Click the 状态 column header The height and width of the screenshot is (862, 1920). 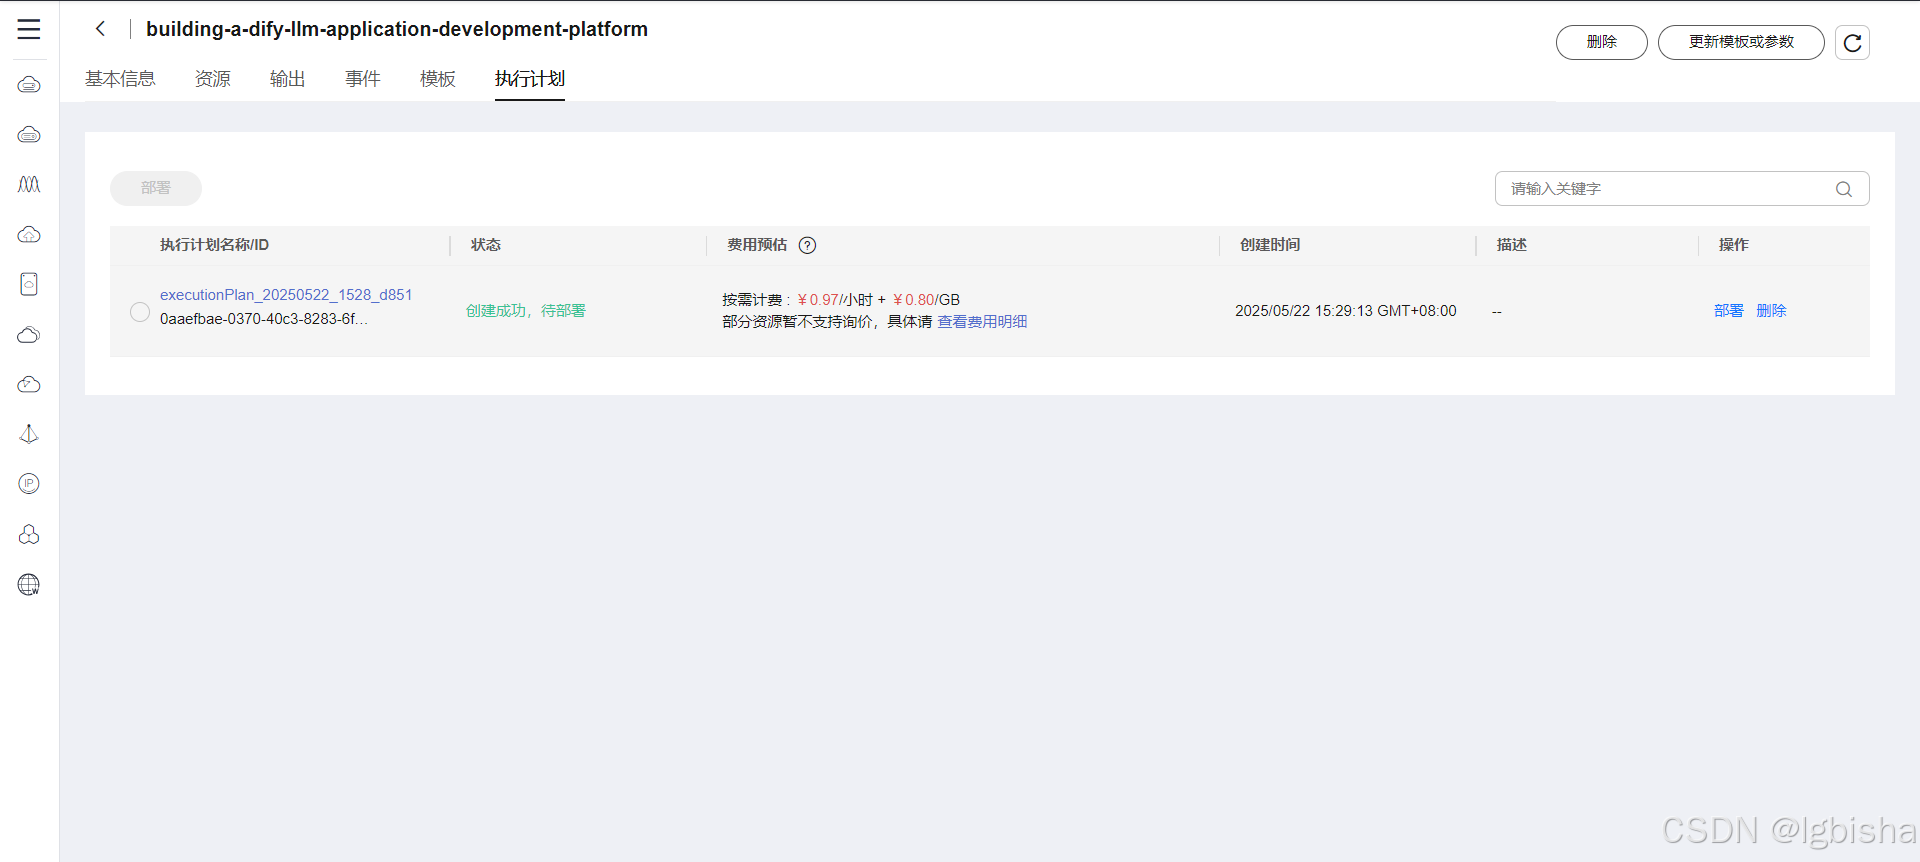[x=486, y=245]
